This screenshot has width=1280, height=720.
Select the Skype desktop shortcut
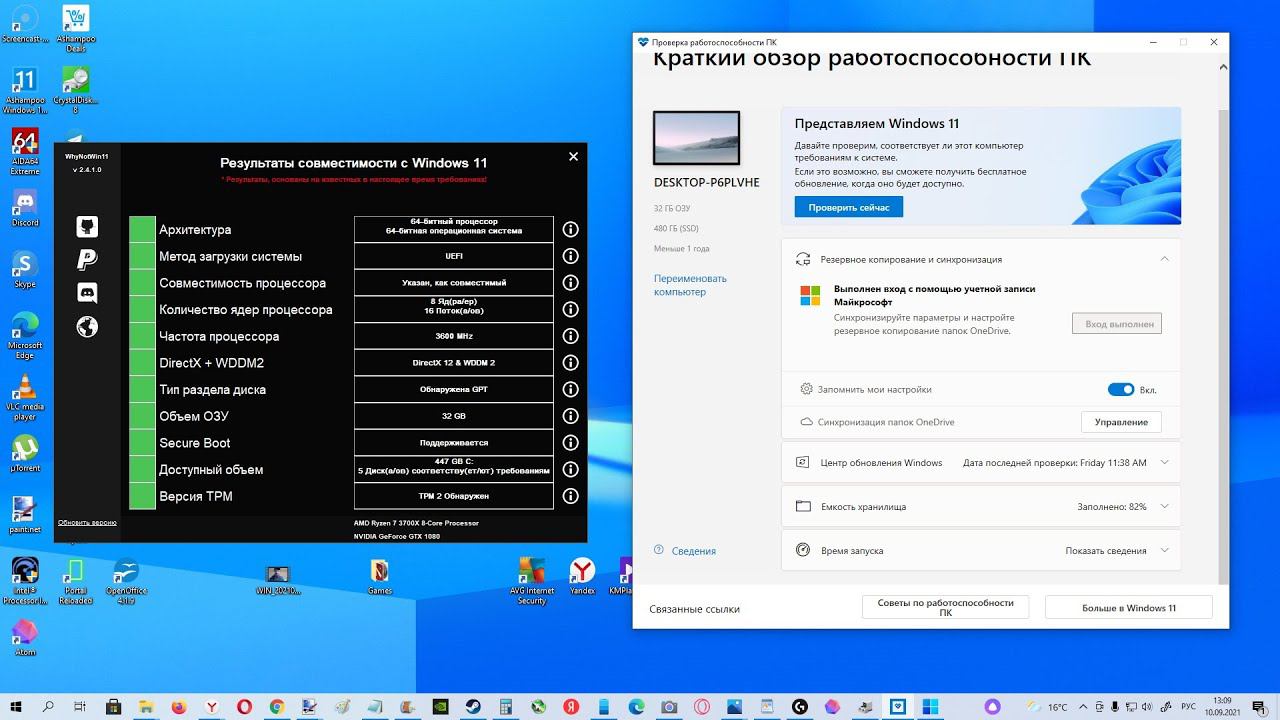(24, 271)
